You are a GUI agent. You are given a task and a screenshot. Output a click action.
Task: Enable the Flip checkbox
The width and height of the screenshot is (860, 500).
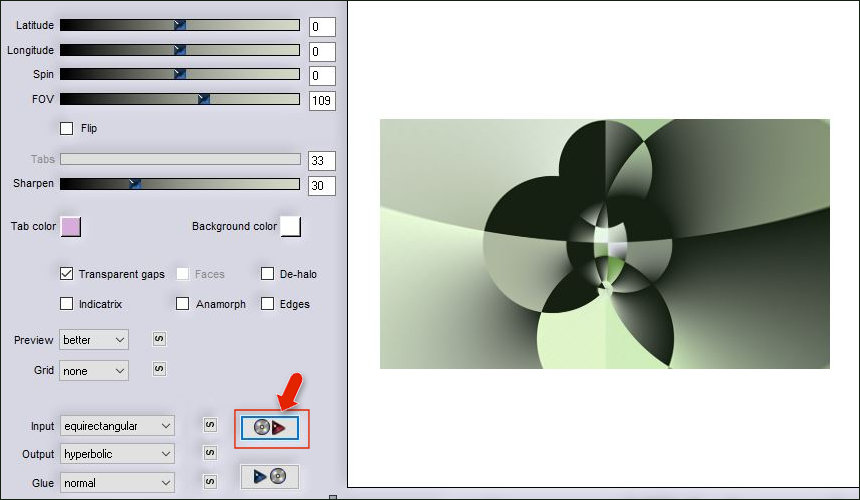(x=66, y=128)
